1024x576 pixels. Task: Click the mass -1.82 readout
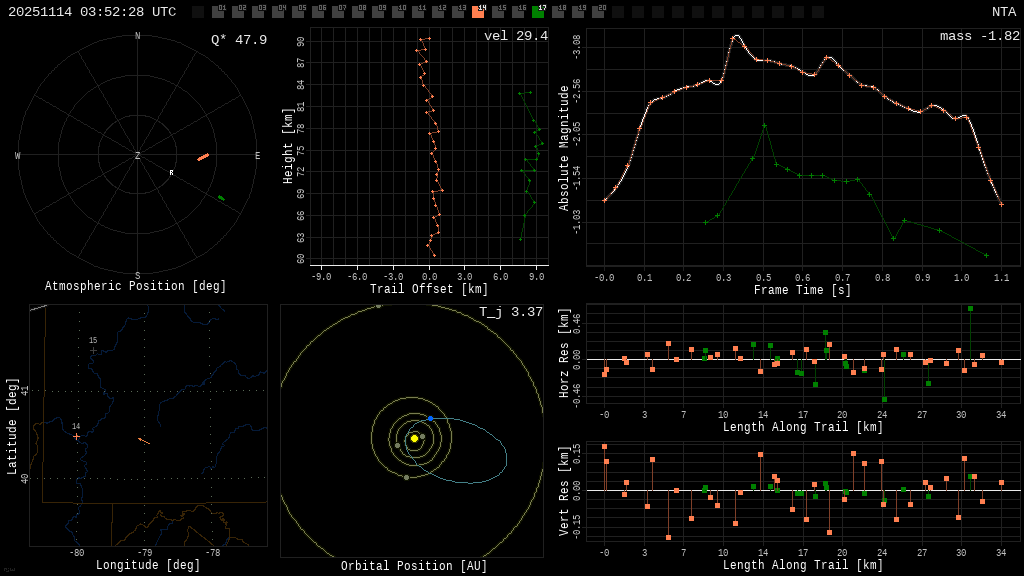[x=979, y=36]
